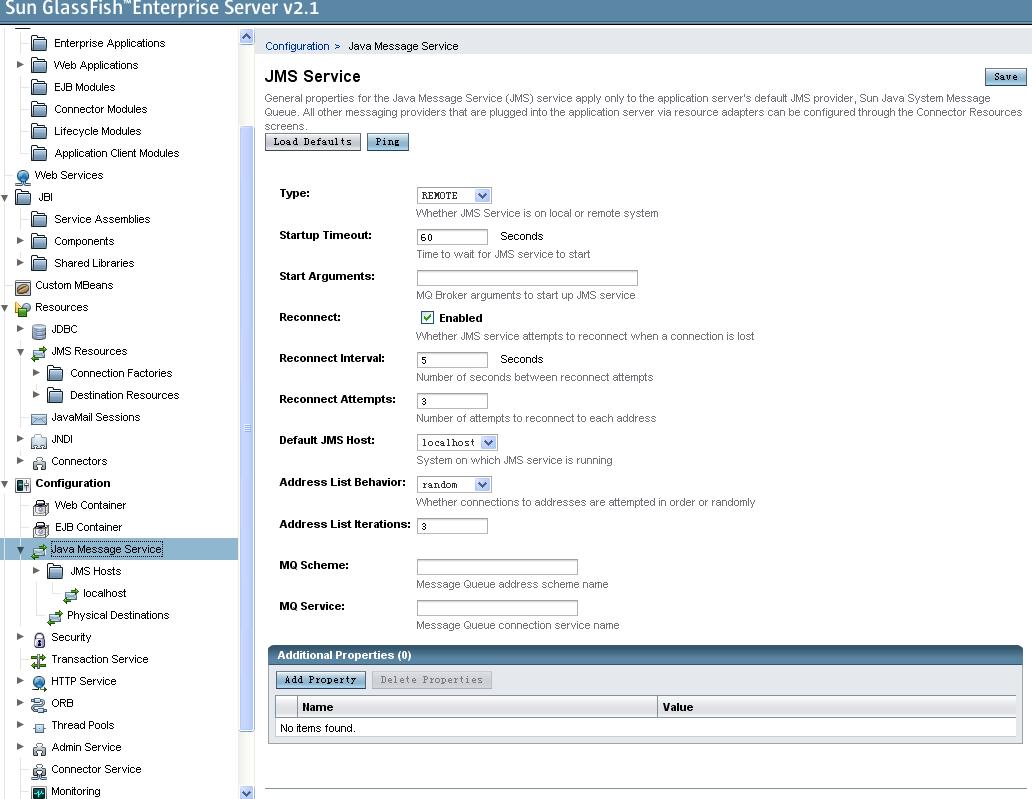The image size is (1032, 799).
Task: Click the MQ Scheme input field
Action: (497, 567)
